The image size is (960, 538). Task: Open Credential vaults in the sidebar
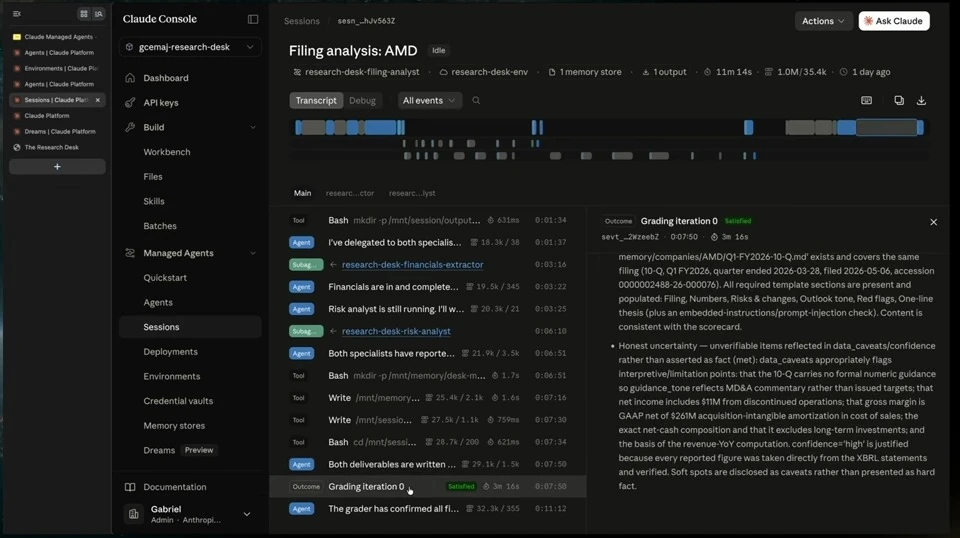pos(190,401)
